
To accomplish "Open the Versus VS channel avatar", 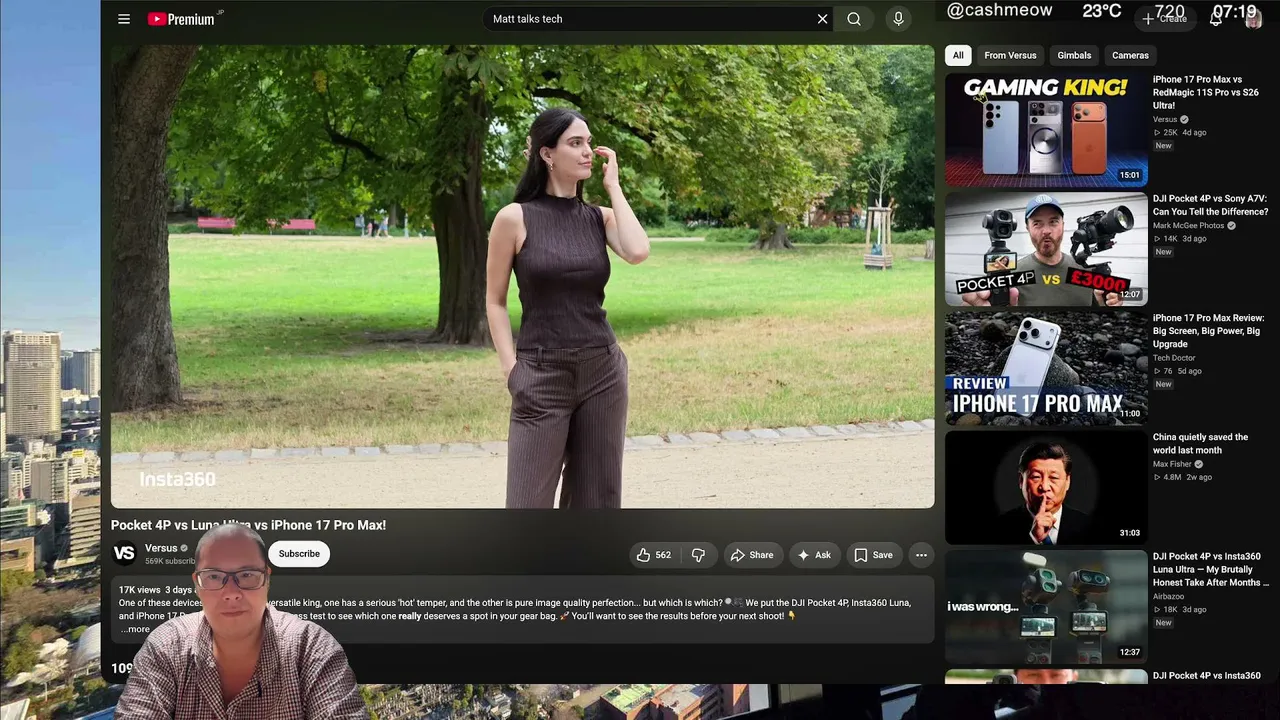I will coord(124,553).
